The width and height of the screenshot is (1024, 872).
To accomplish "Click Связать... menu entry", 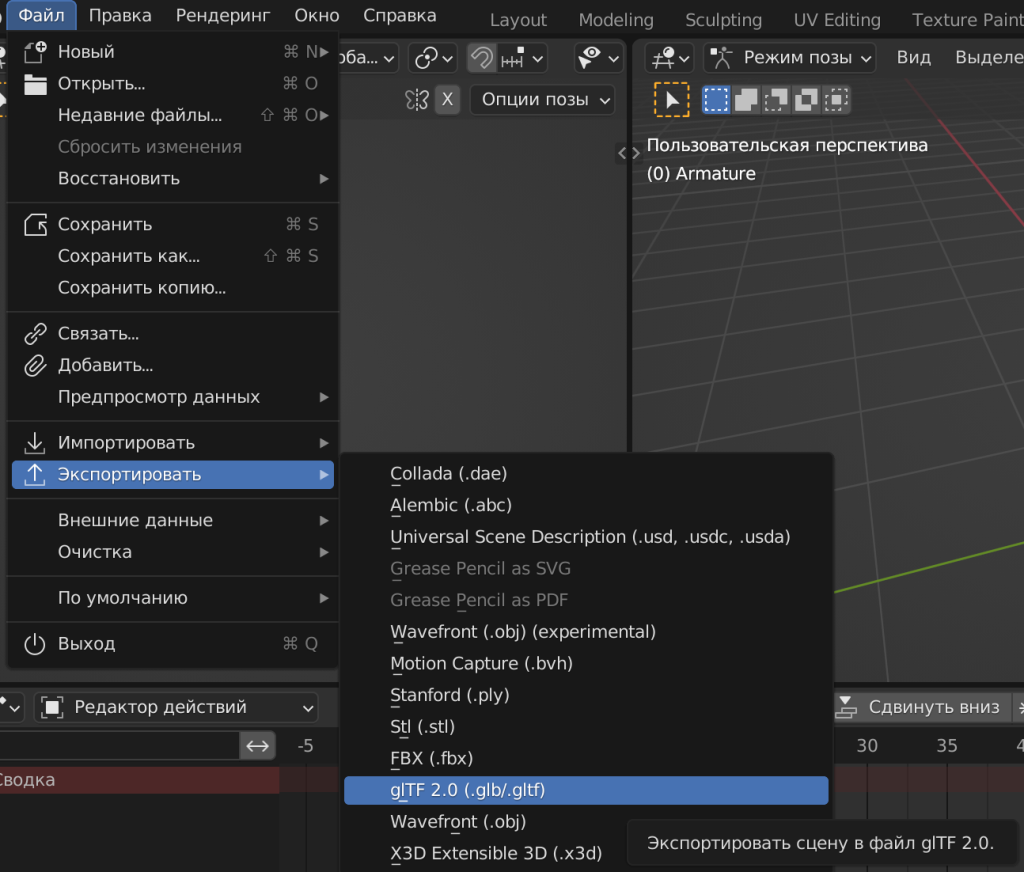I will (x=173, y=333).
